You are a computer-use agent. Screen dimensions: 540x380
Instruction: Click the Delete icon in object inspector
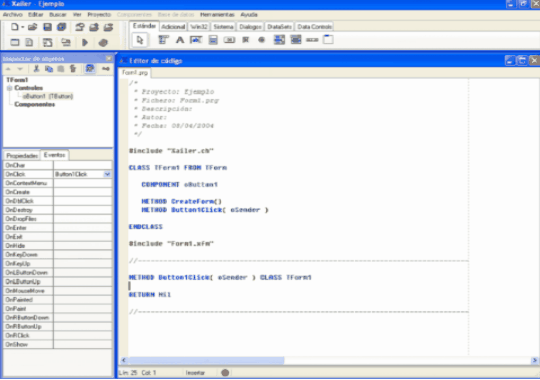pos(73,69)
